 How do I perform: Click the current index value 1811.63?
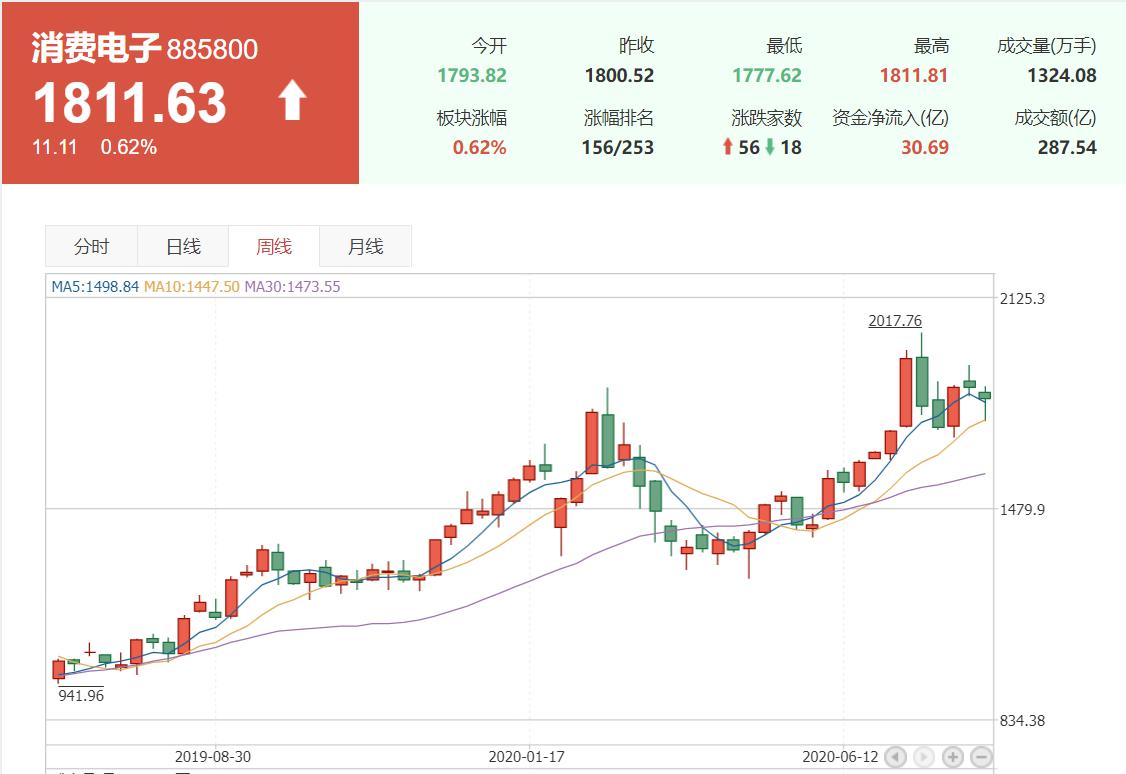point(130,102)
